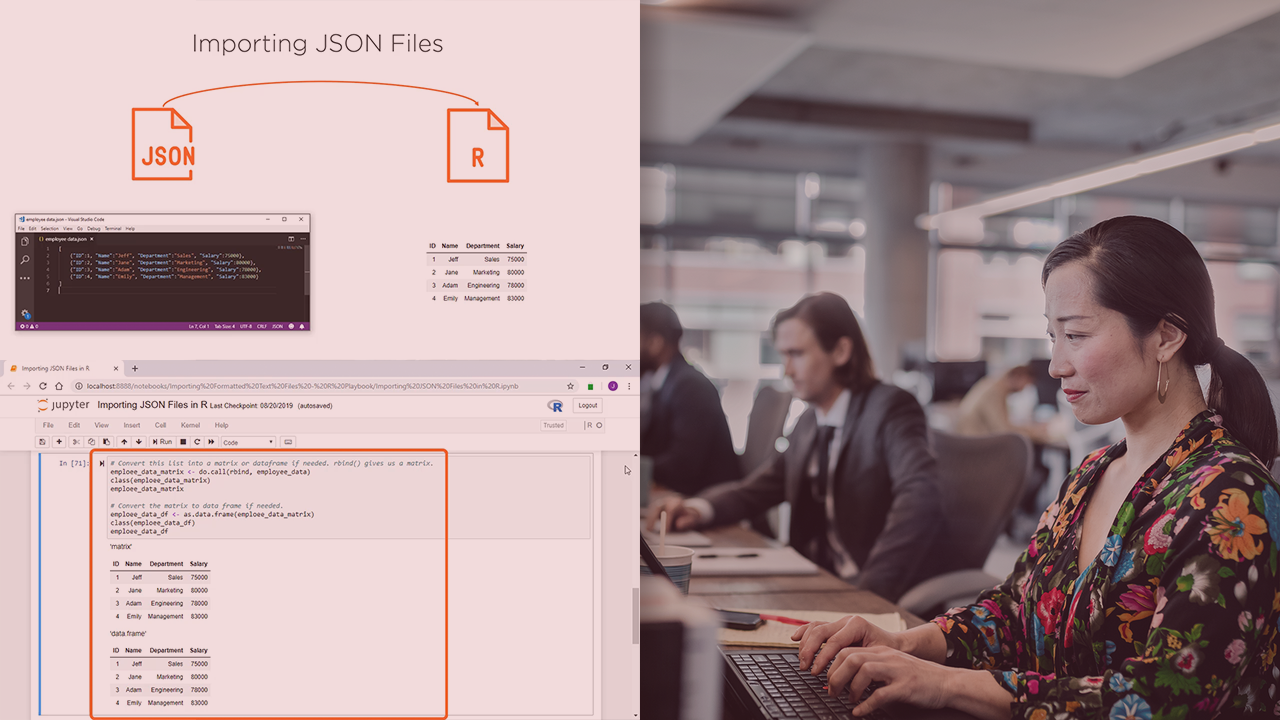The height and width of the screenshot is (720, 1280).
Task: Save the notebook checkpoint
Action: click(42, 442)
